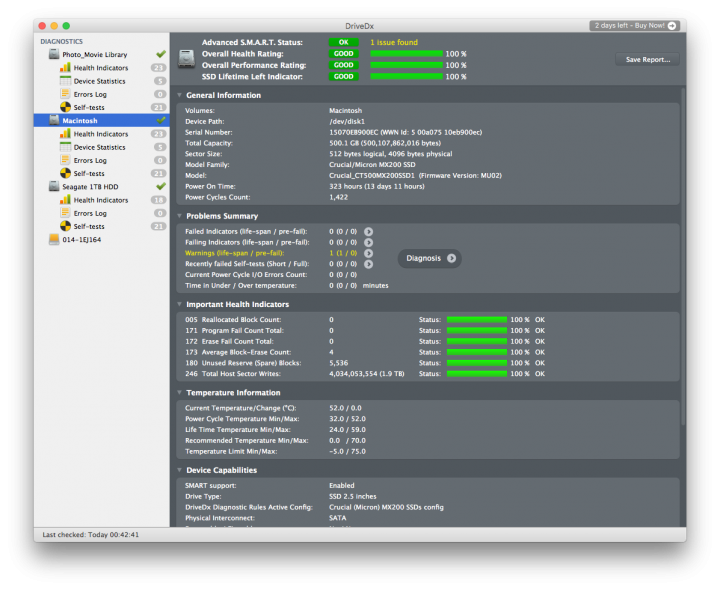Collapse the Problems Summary section

coord(180,216)
